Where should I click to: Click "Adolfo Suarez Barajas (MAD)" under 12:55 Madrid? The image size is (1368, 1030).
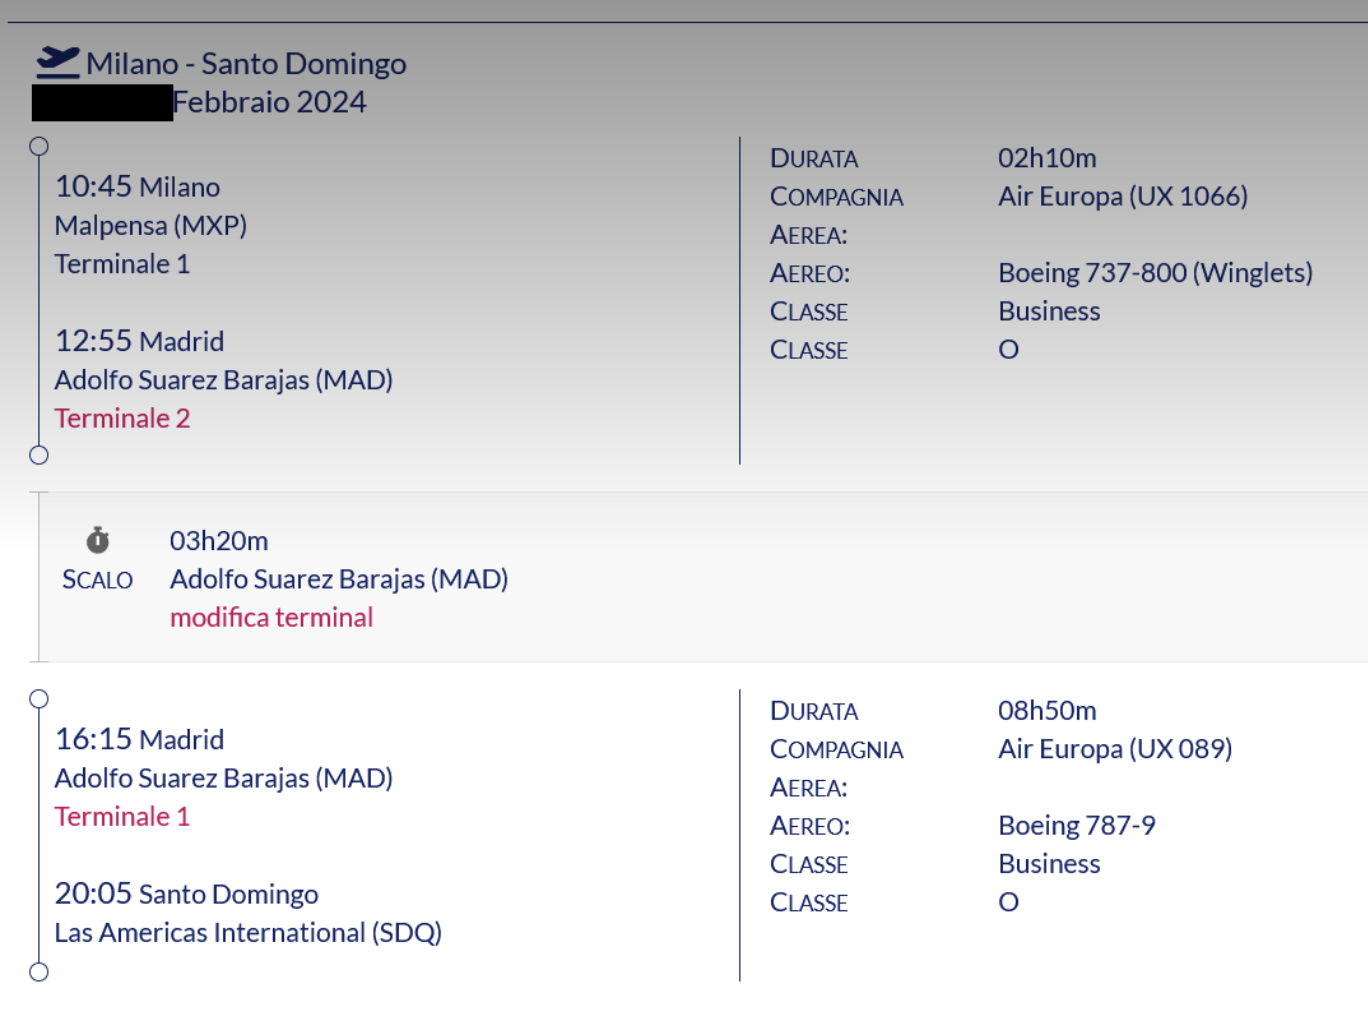[224, 380]
